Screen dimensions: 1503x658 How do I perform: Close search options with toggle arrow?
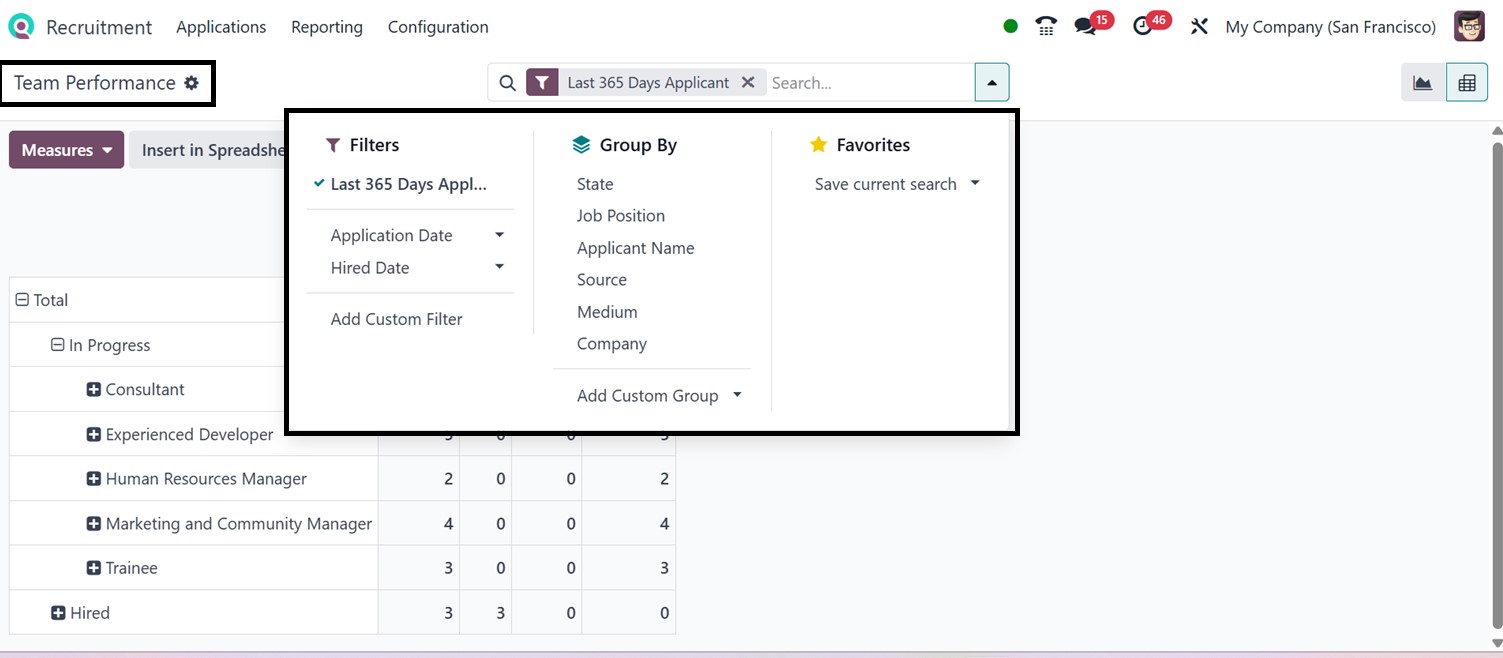pyautogui.click(x=991, y=83)
